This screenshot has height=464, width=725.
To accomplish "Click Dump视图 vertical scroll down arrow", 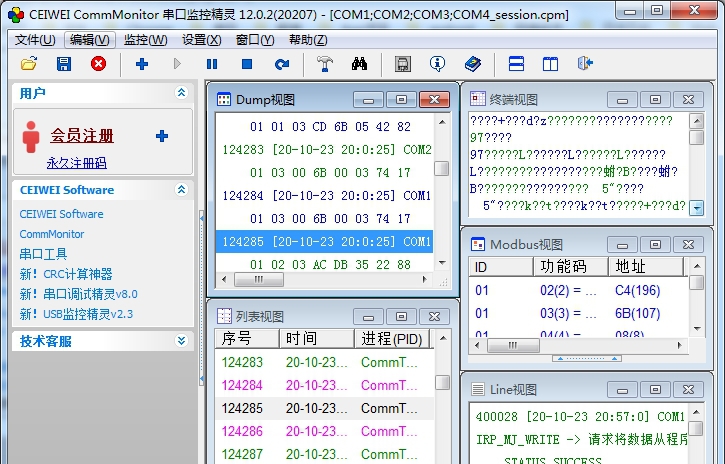I will (x=442, y=263).
